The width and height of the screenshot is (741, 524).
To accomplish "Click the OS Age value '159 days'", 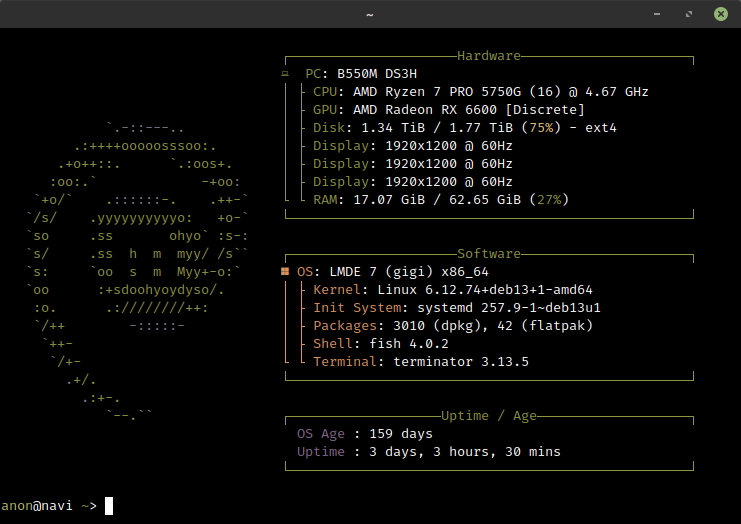I will tap(401, 434).
